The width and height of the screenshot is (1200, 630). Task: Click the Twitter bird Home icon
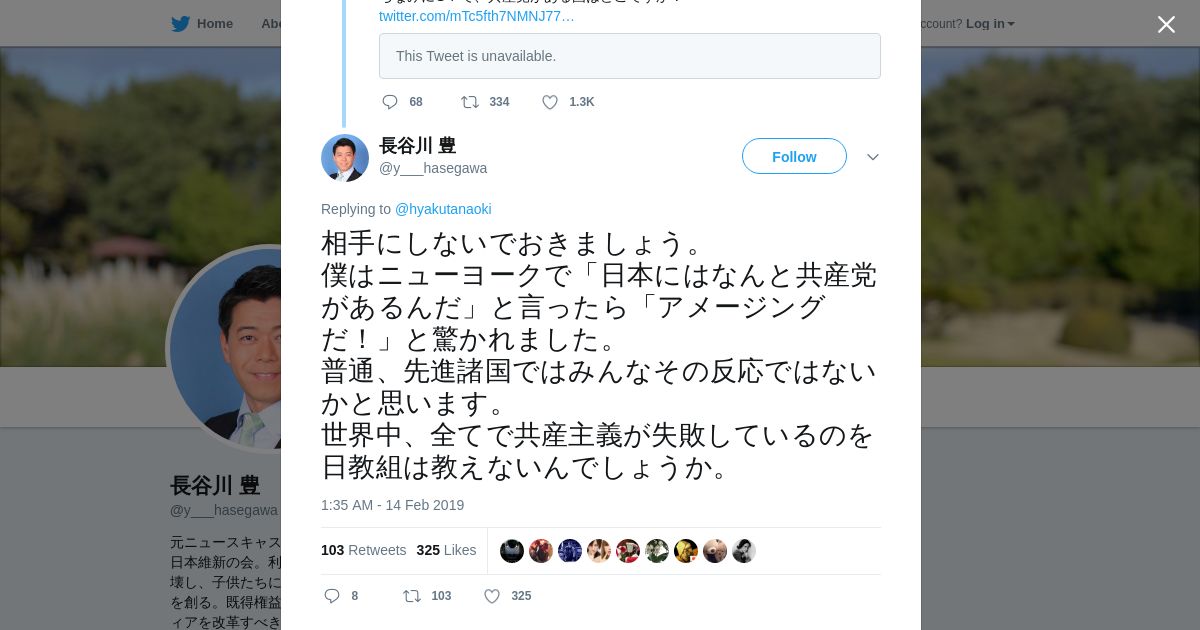(x=180, y=24)
